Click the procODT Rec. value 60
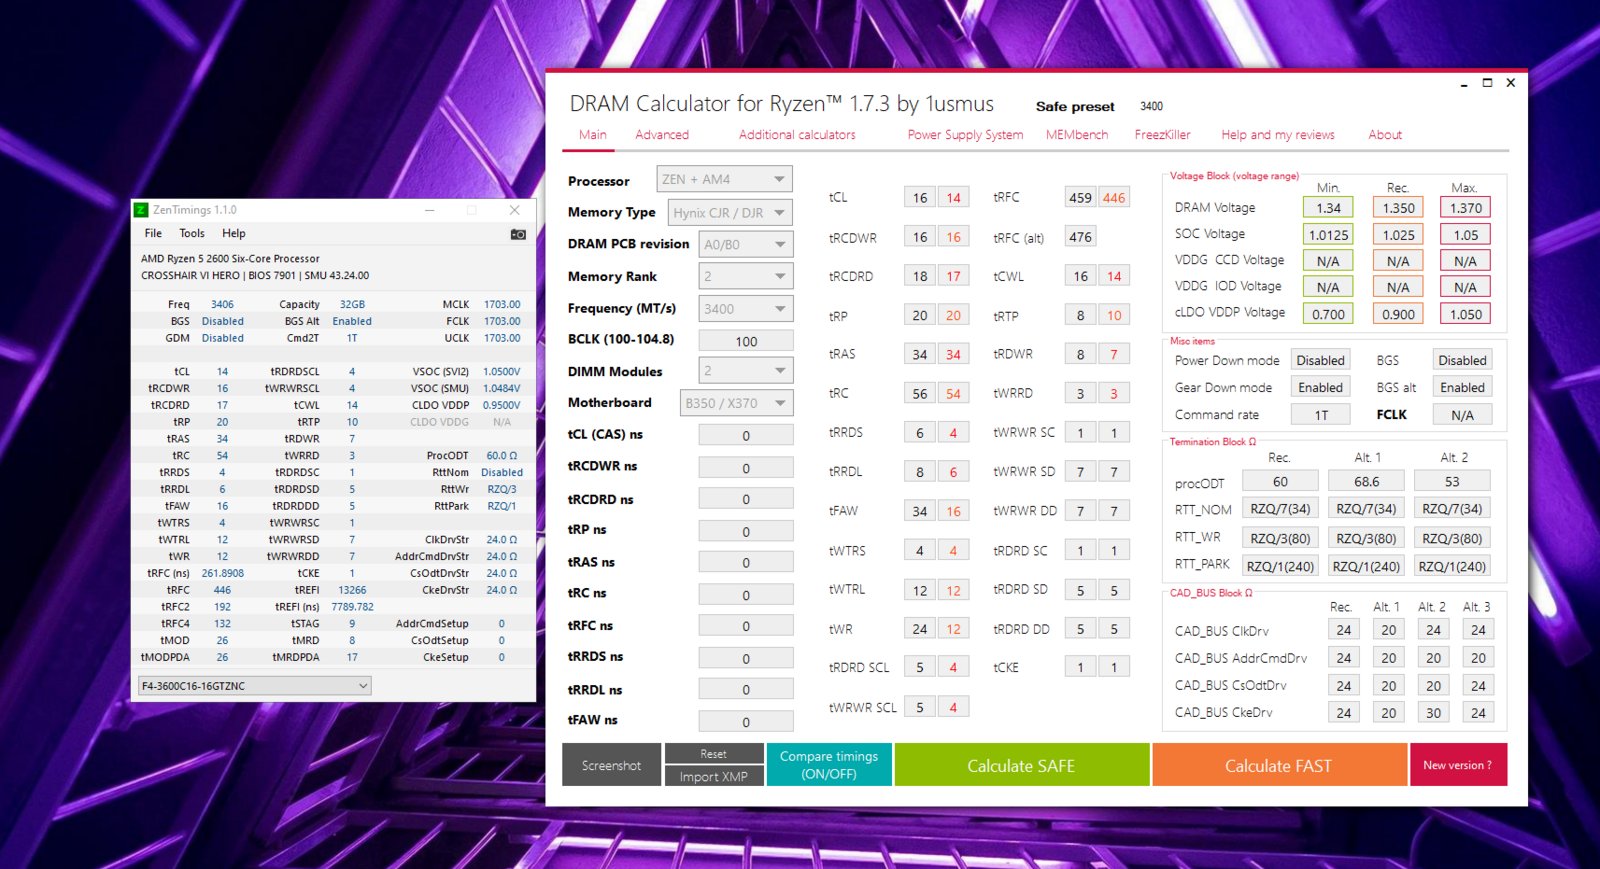Screen dimensions: 1600x869 1280,481
